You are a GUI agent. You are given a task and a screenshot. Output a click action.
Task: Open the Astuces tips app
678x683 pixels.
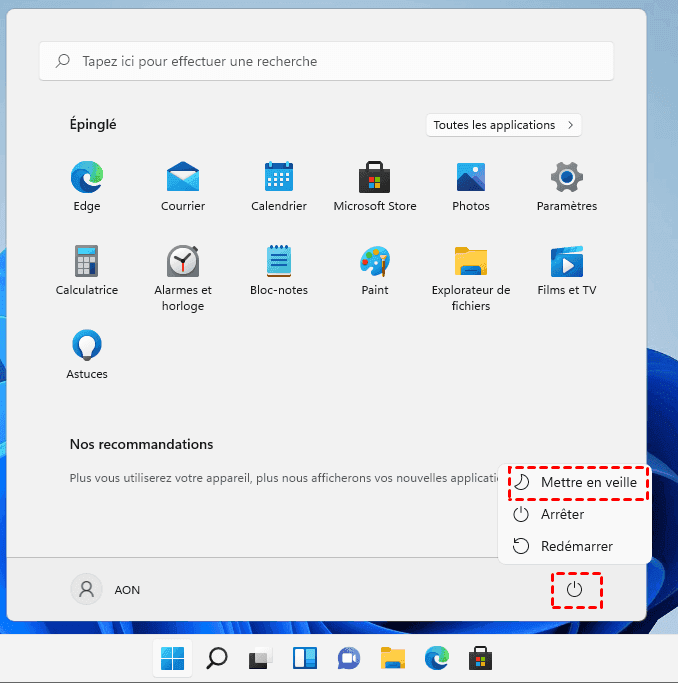point(87,354)
